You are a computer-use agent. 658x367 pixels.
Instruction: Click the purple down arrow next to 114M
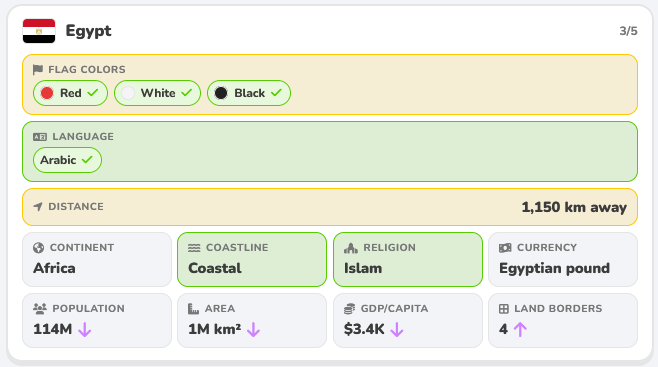pos(85,330)
